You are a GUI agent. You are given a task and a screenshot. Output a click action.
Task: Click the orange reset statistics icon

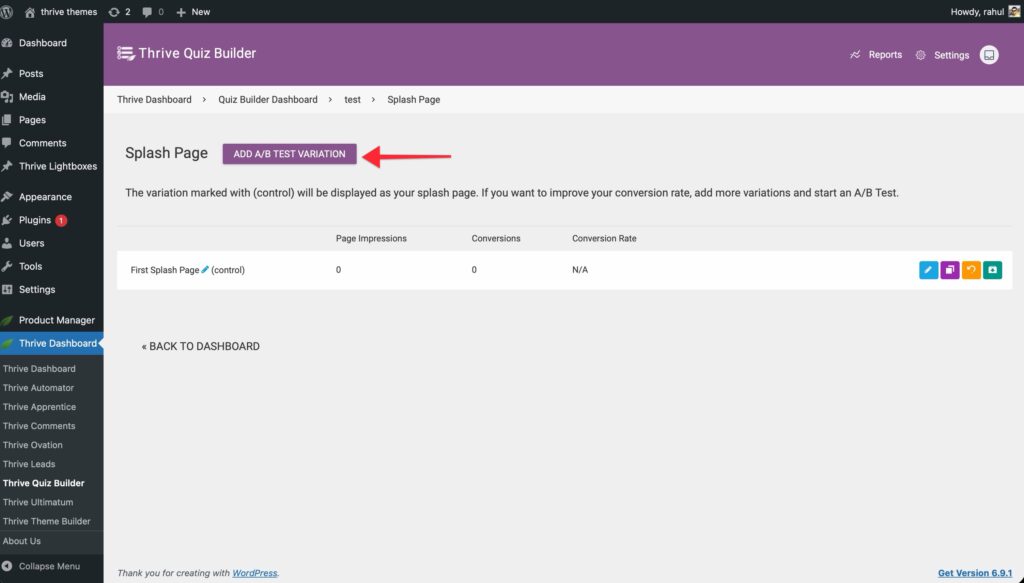[x=971, y=270]
